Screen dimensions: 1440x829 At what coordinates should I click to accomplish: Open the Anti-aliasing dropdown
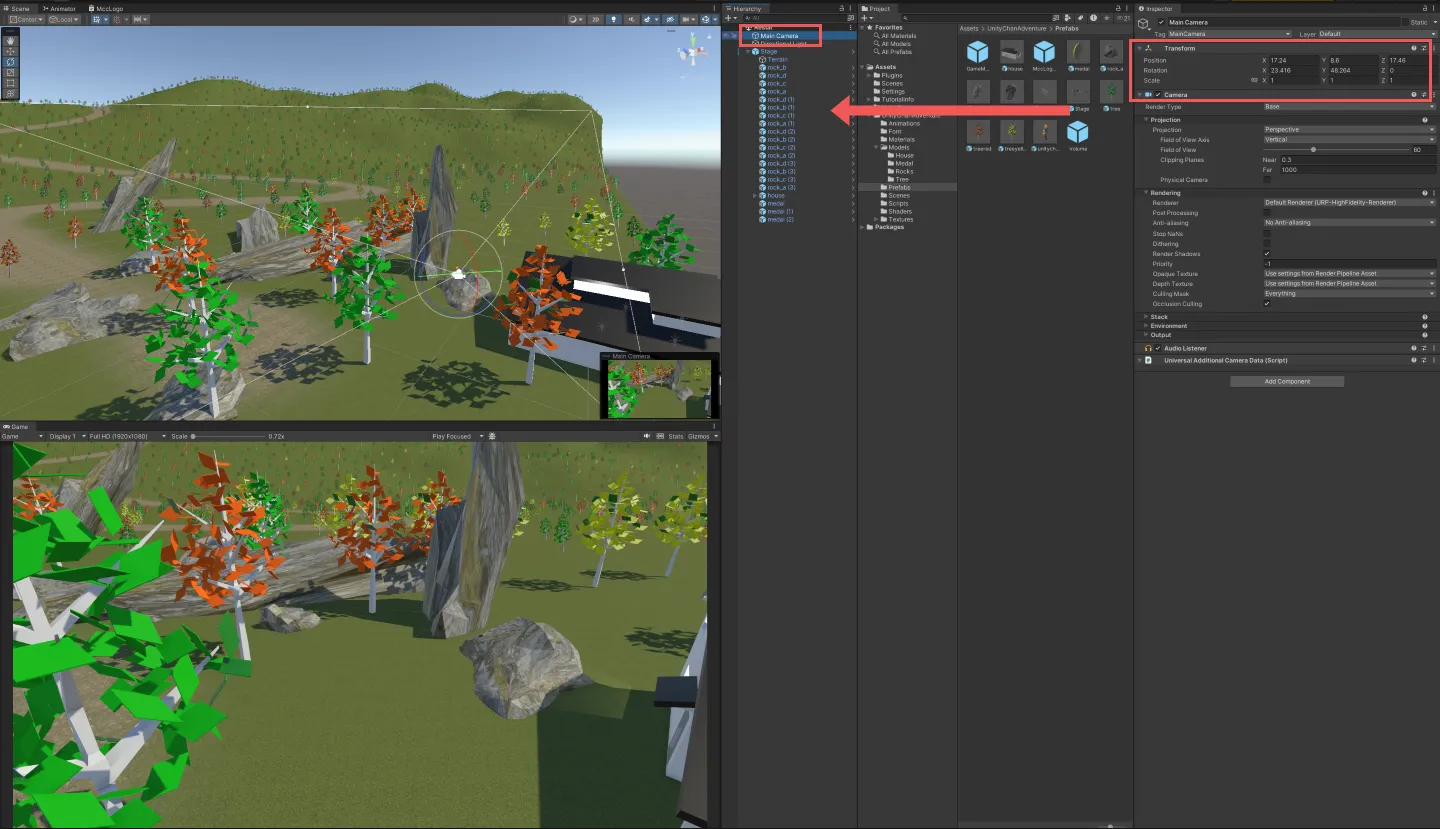click(x=1349, y=223)
